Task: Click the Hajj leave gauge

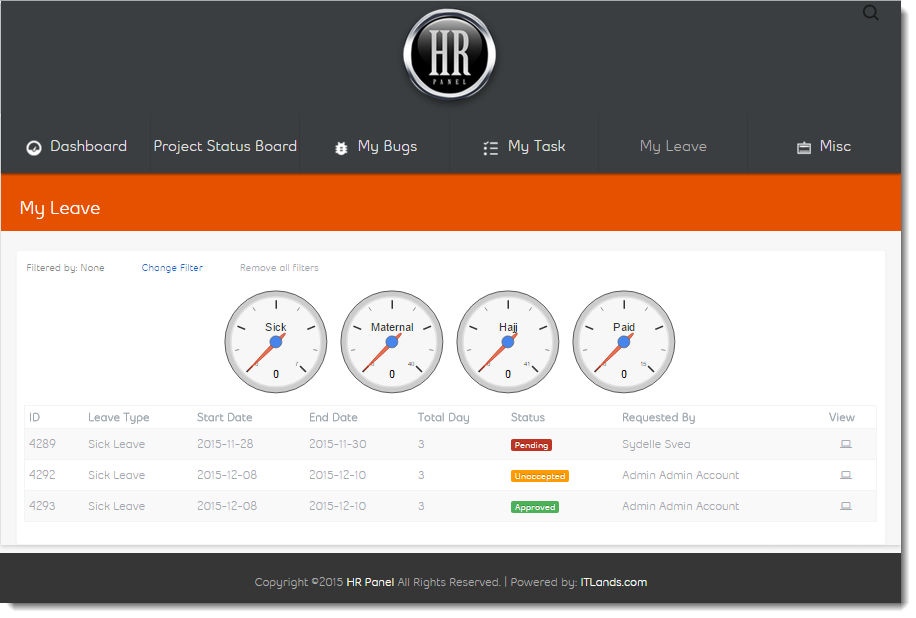Action: pos(508,342)
